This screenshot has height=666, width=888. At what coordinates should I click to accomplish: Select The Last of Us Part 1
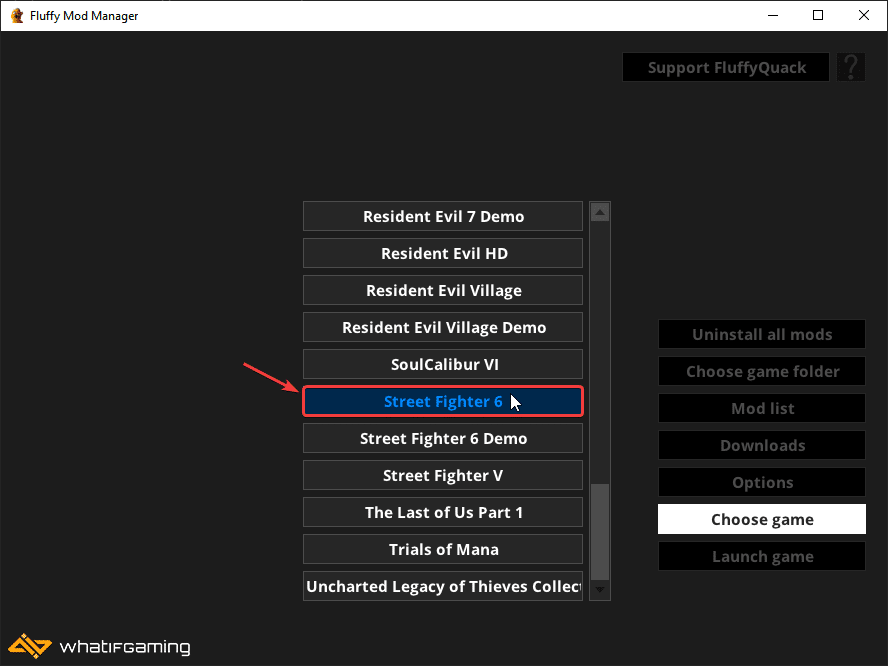tap(443, 513)
